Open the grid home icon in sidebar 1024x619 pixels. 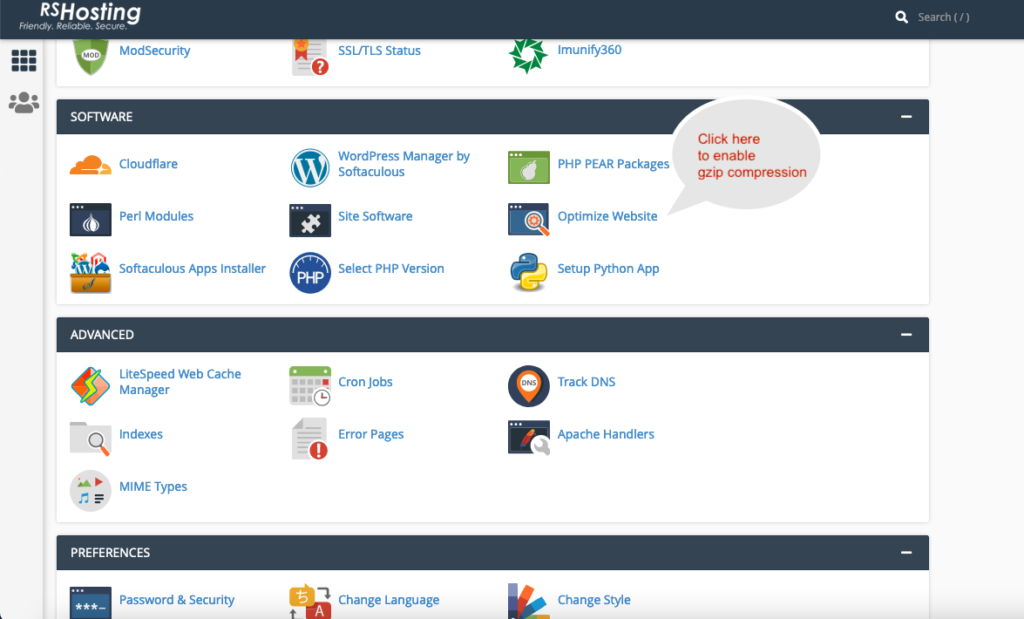click(24, 61)
